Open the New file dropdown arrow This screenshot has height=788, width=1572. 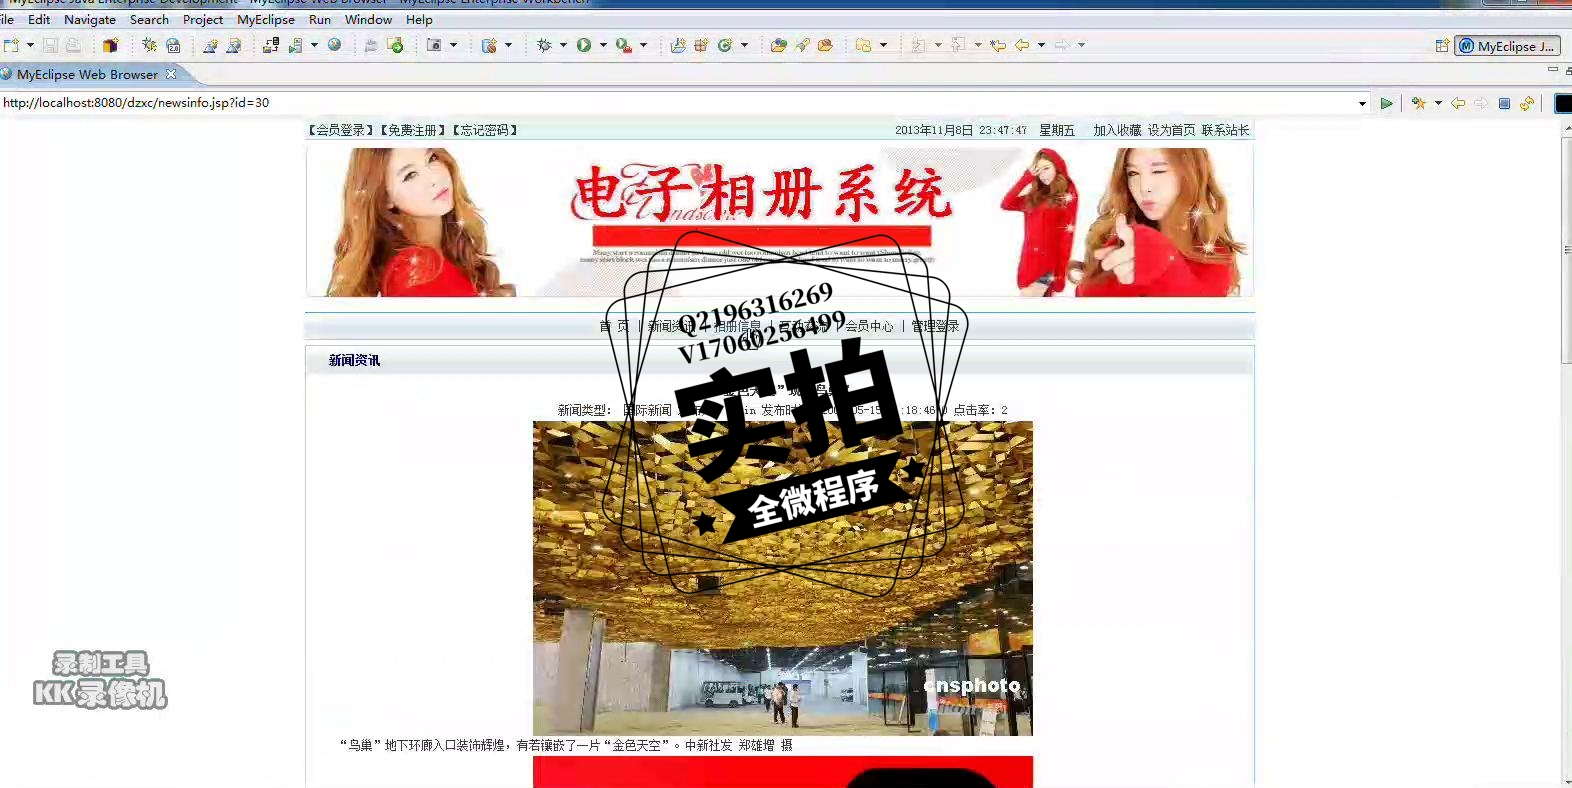click(x=30, y=45)
